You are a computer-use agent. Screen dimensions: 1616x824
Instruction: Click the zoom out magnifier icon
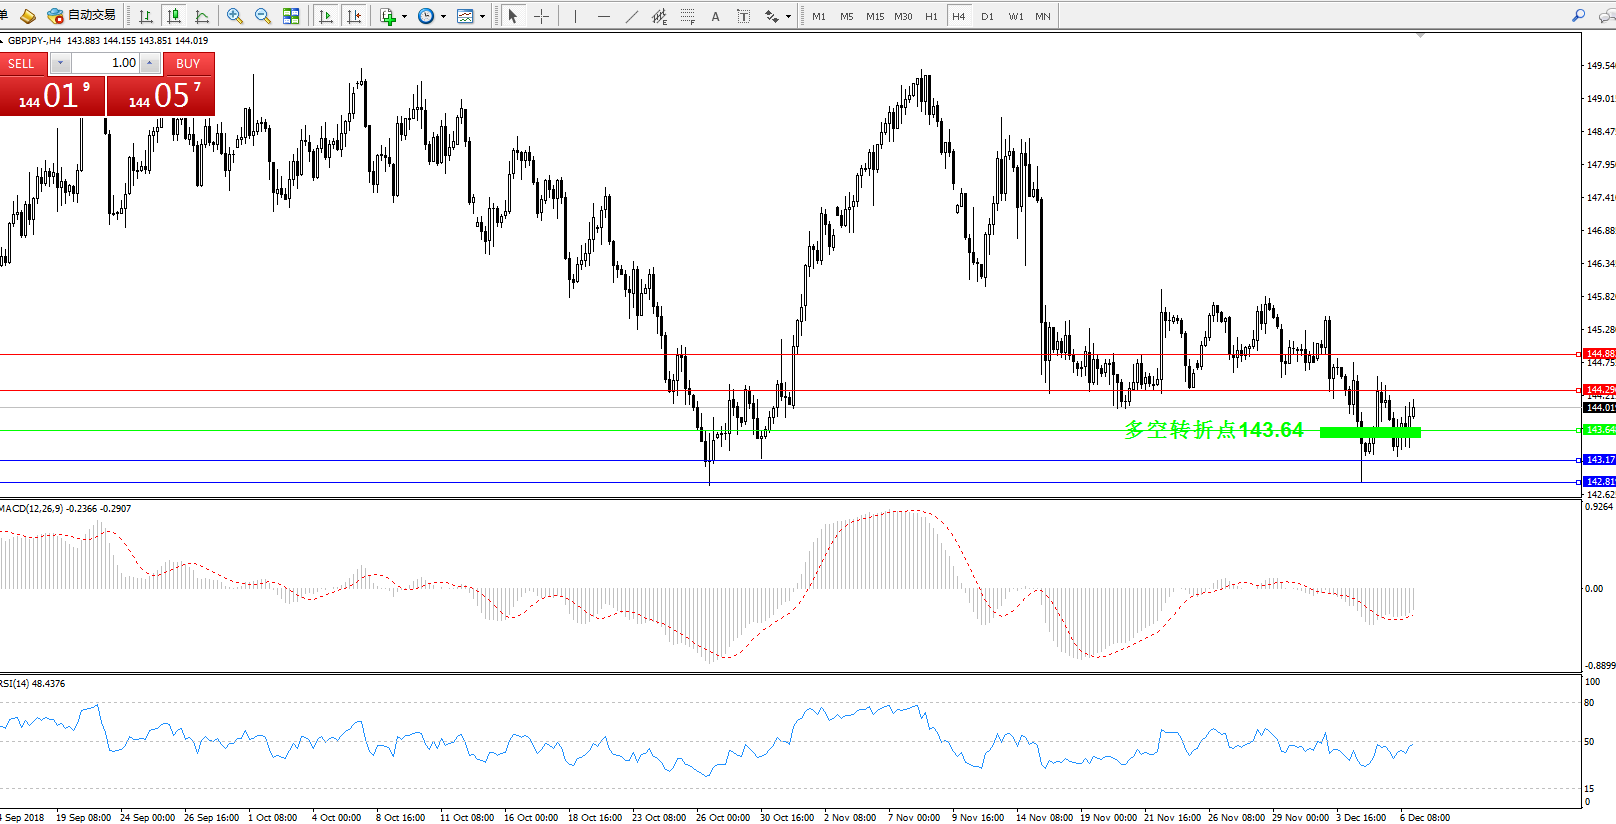click(263, 16)
